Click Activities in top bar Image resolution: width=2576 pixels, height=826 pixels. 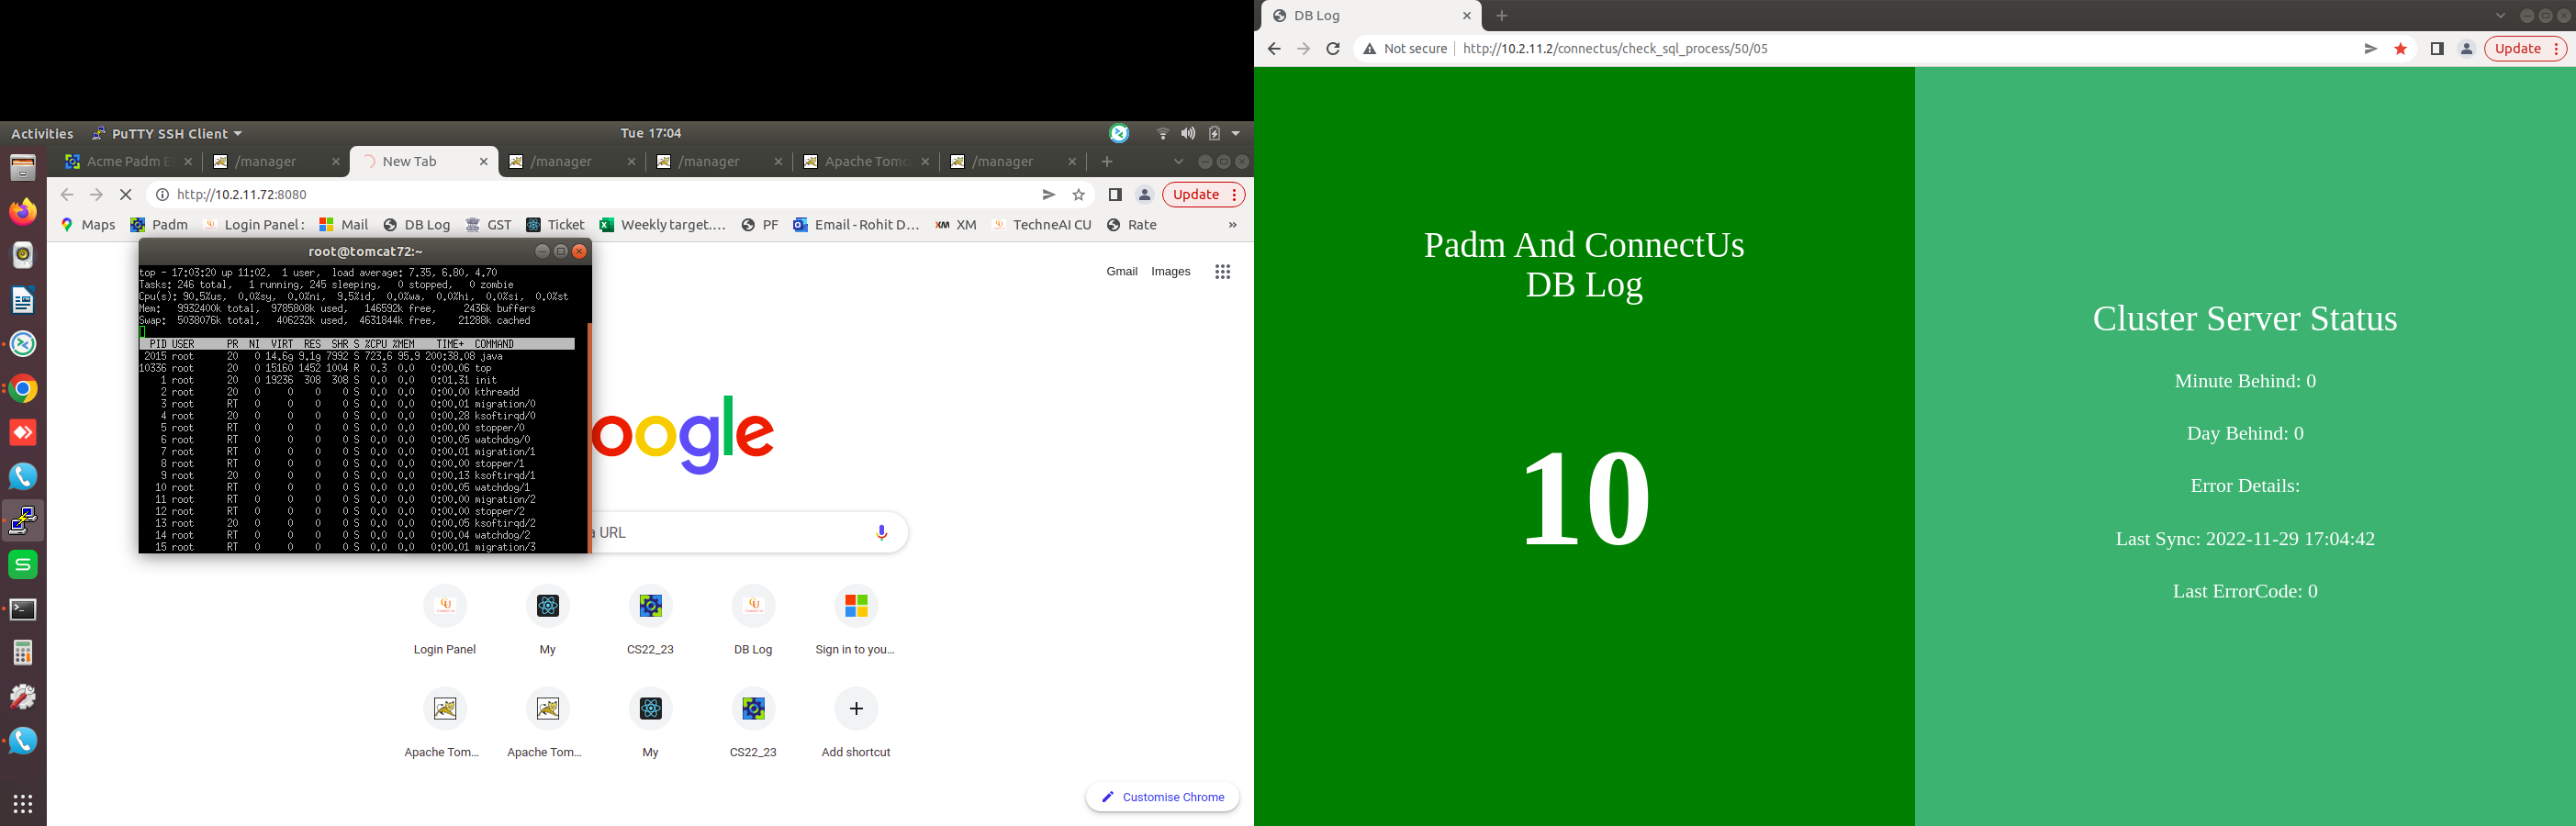pyautogui.click(x=42, y=133)
